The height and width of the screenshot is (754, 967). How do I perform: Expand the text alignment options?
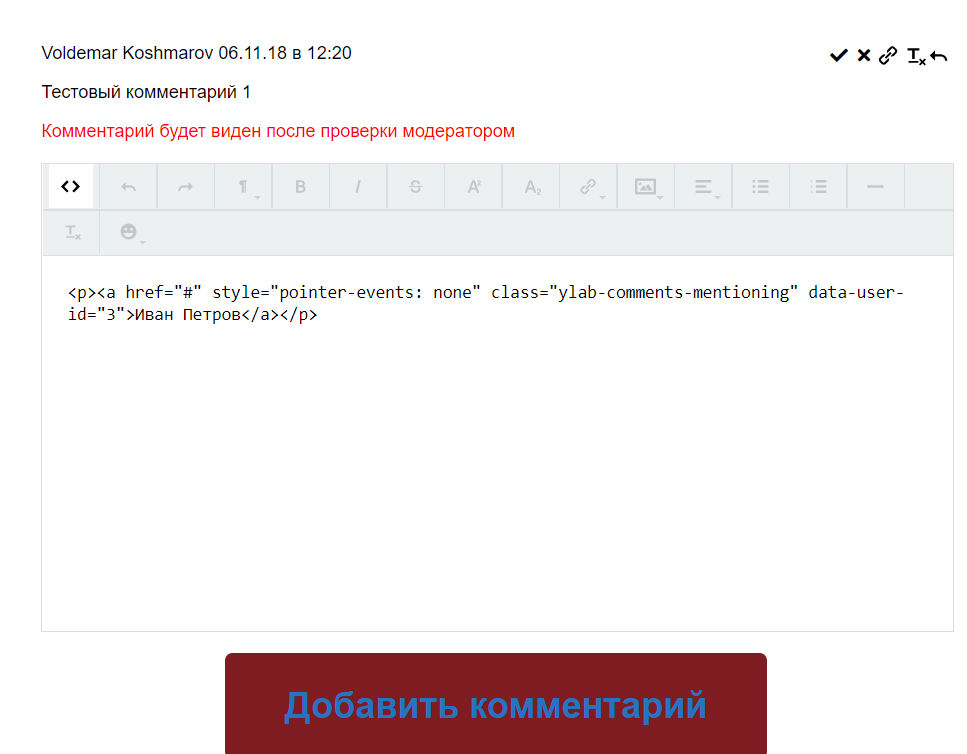[705, 187]
